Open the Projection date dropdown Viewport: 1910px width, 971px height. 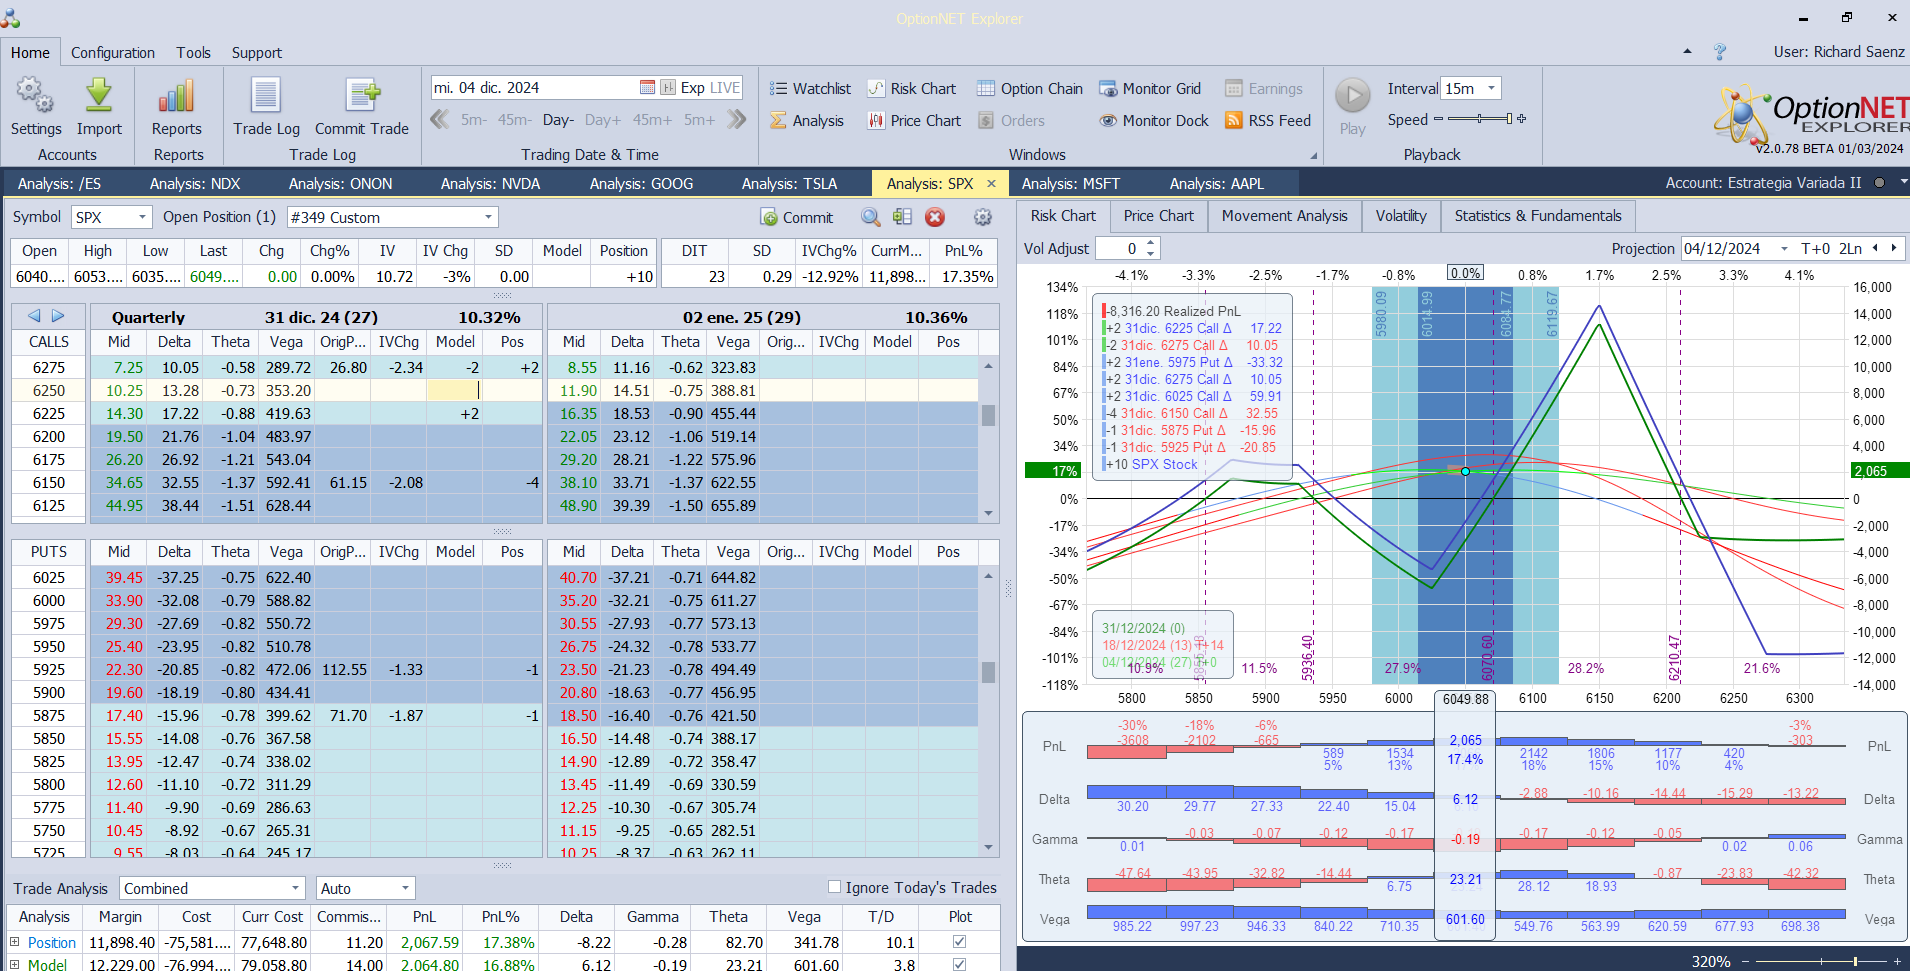pyautogui.click(x=1784, y=248)
